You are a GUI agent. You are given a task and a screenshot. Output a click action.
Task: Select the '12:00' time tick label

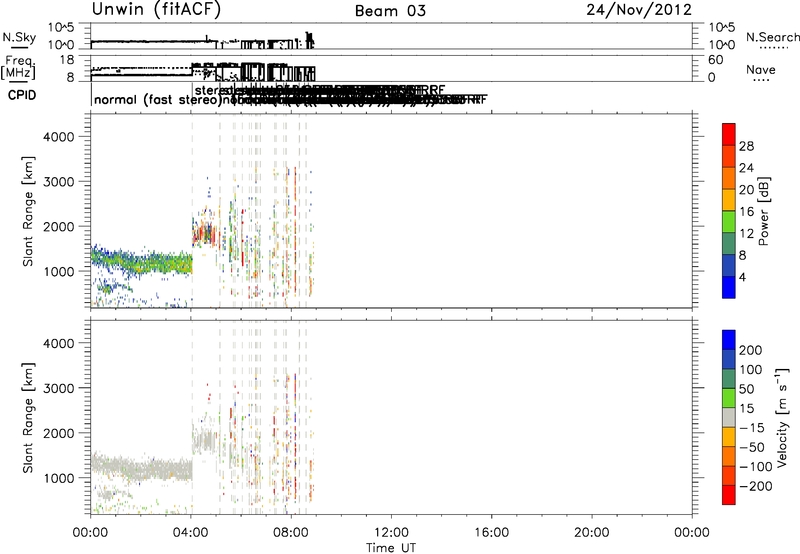point(391,533)
